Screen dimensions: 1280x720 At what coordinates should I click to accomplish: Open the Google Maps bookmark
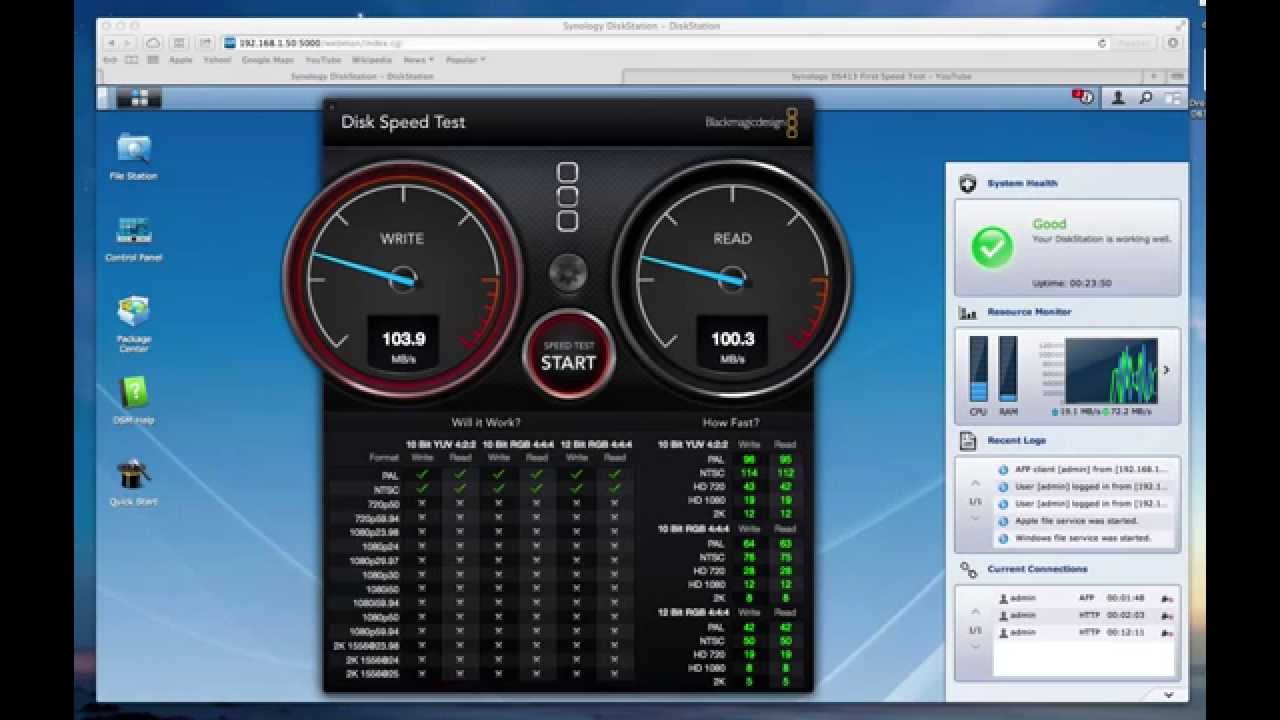click(x=268, y=60)
